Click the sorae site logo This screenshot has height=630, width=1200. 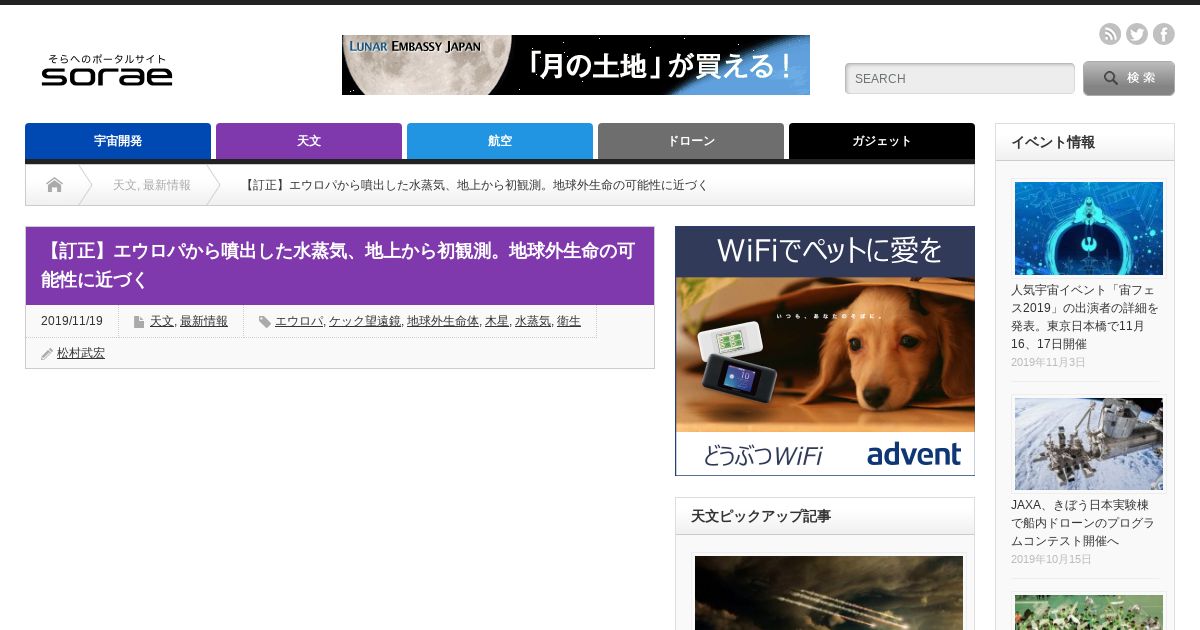(107, 70)
